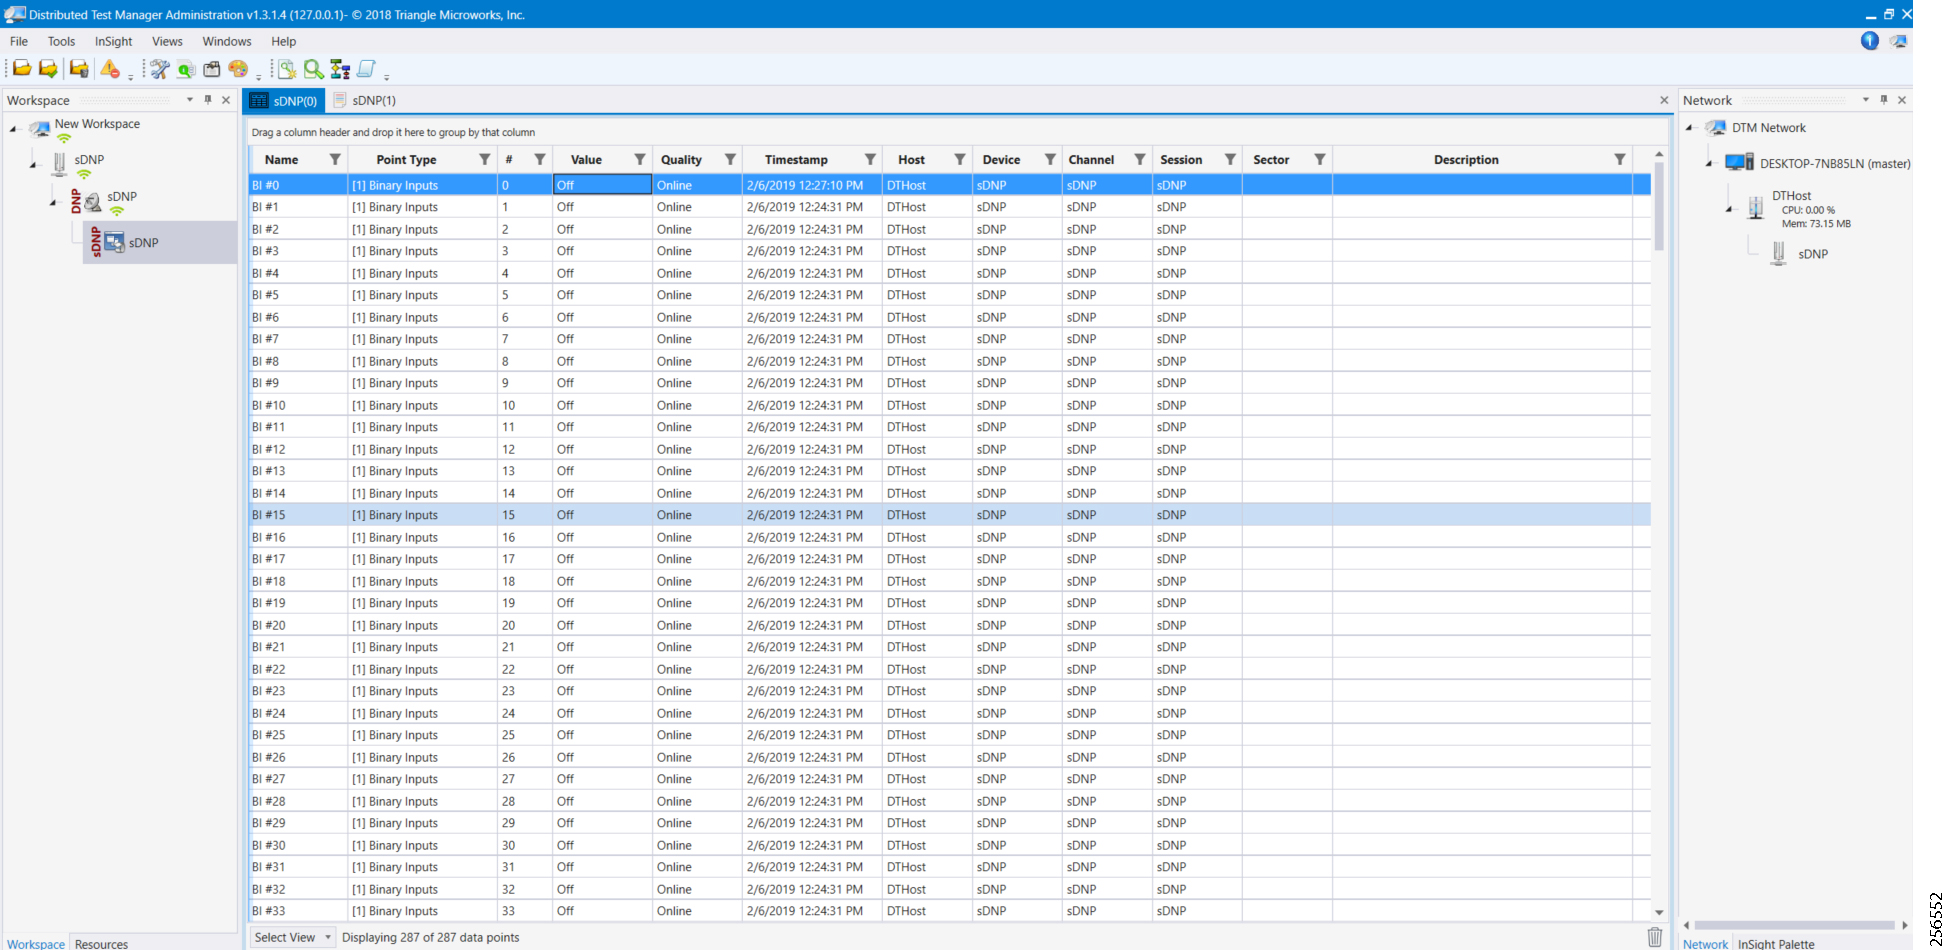Viewport: 1947px width, 950px height.
Task: Collapse the DTHost node
Action: (1729, 209)
